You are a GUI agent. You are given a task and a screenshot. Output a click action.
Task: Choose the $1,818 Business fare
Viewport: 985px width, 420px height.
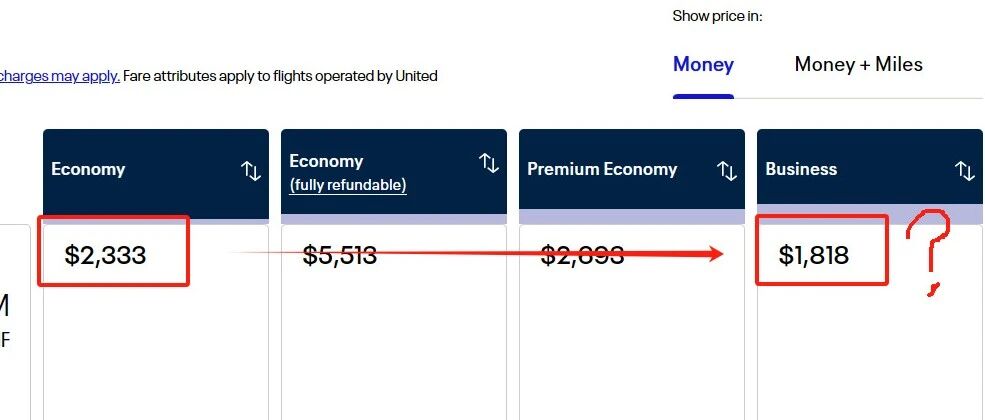pos(814,256)
